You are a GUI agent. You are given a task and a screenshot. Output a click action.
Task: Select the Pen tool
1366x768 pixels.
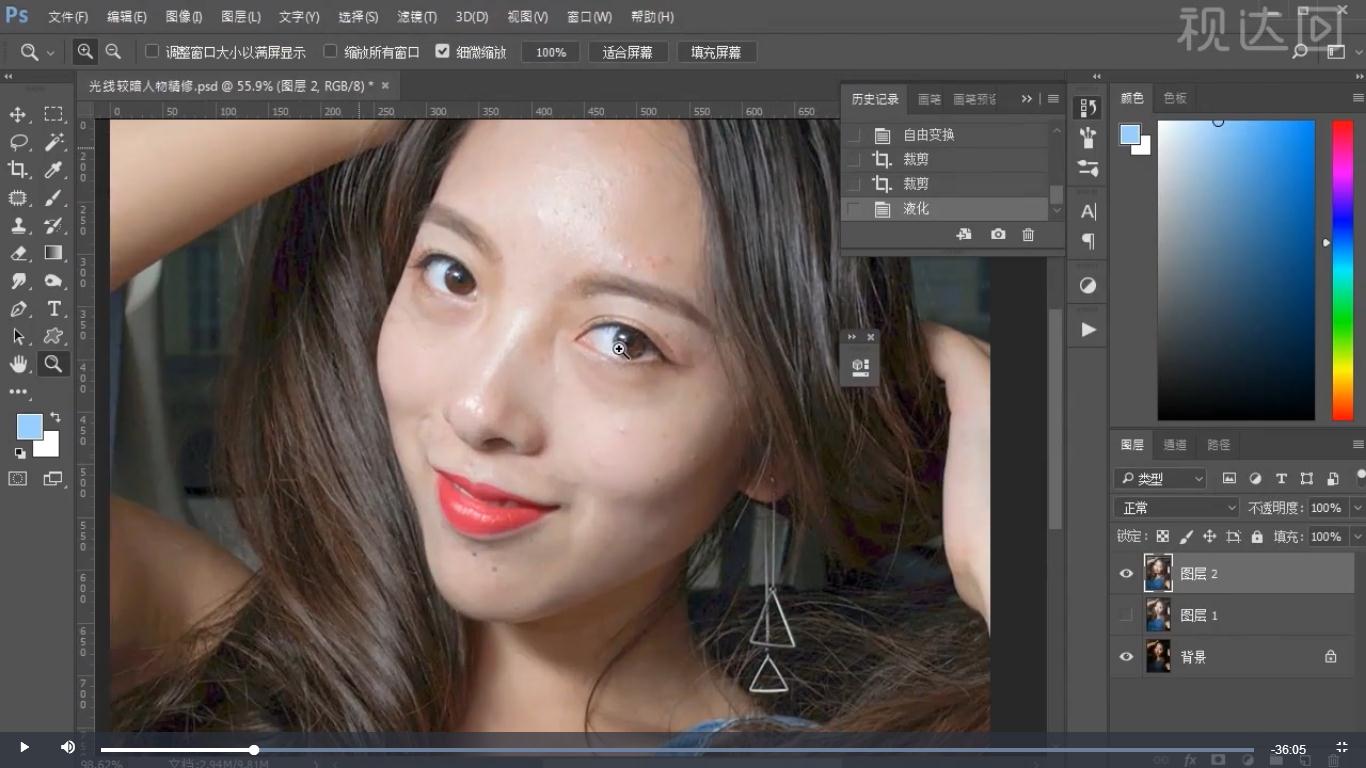pyautogui.click(x=18, y=309)
